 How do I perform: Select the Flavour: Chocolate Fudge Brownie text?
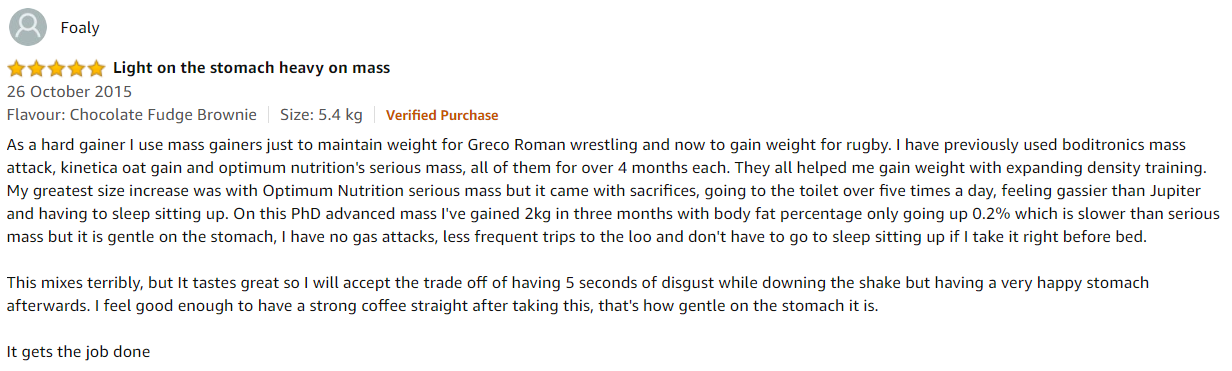(x=132, y=115)
